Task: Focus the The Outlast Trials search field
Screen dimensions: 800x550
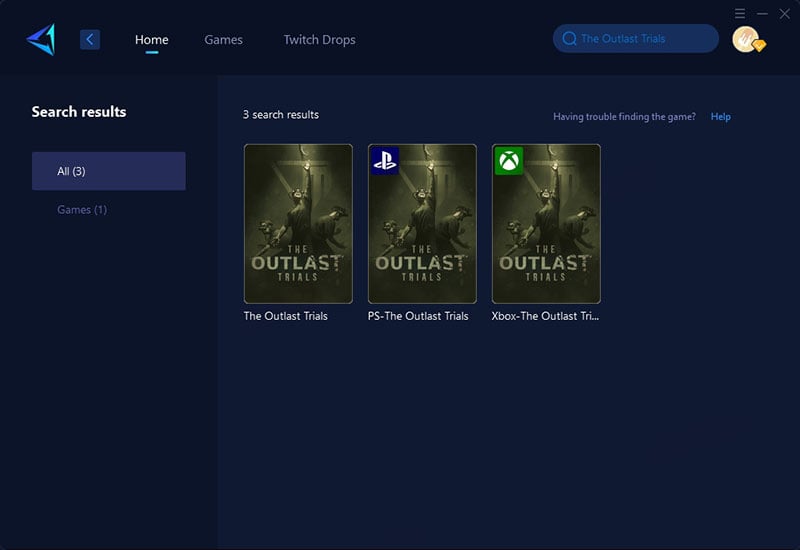Action: [x=636, y=38]
